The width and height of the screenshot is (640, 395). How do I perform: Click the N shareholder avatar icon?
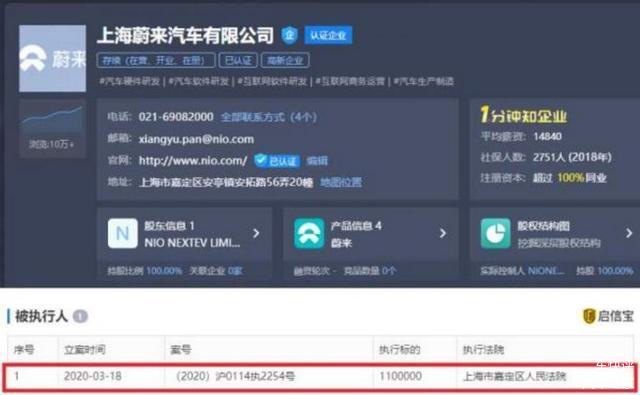tap(123, 233)
